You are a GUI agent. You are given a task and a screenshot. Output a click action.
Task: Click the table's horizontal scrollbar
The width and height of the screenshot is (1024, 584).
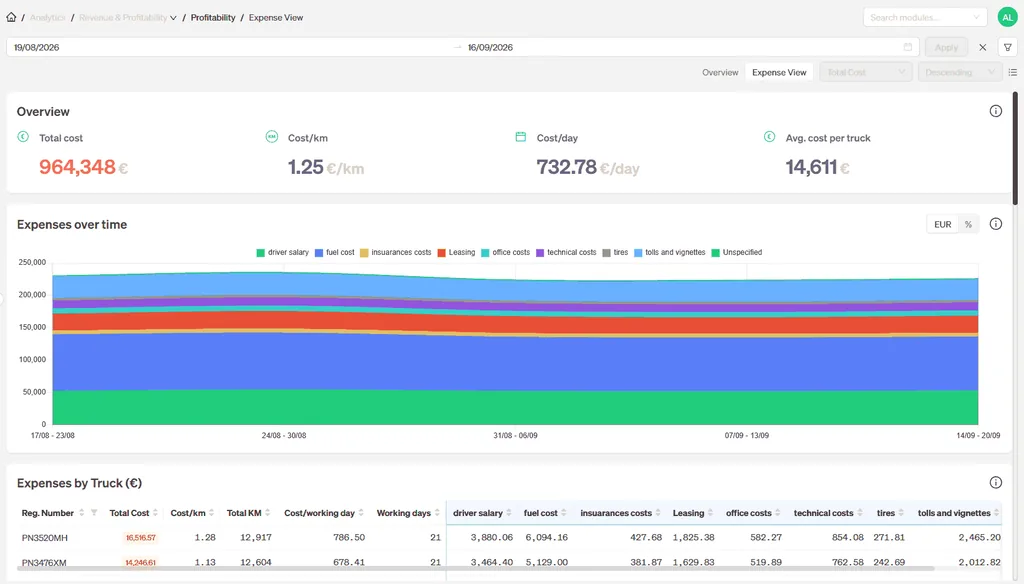[475, 568]
